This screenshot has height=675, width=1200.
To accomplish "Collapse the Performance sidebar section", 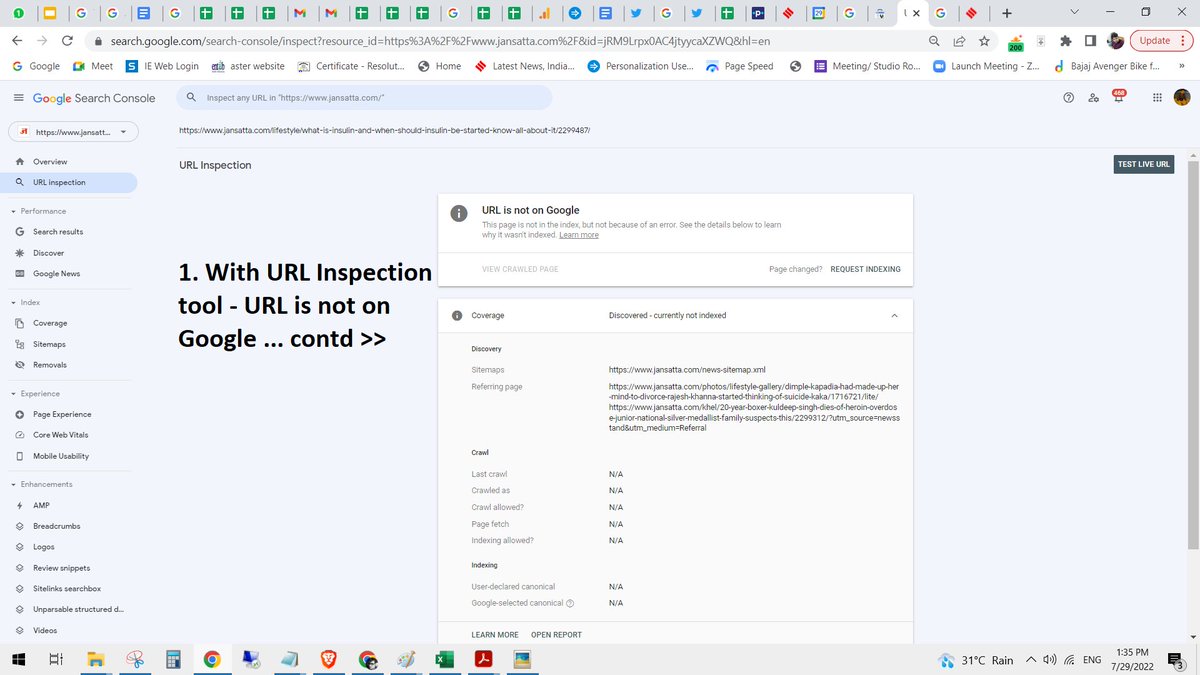I will [13, 211].
